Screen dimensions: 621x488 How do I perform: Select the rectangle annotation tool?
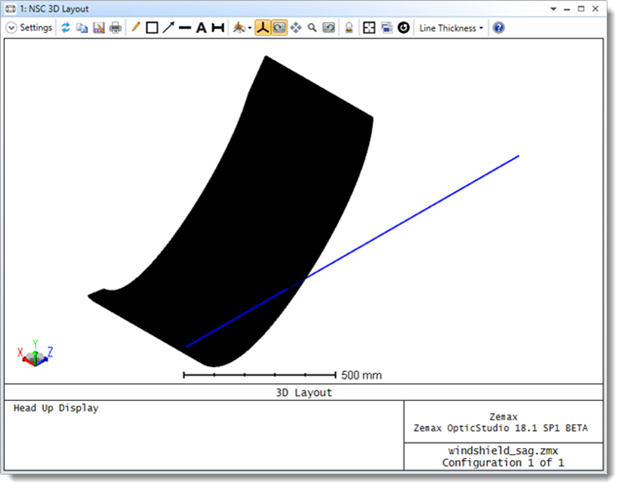click(x=152, y=28)
